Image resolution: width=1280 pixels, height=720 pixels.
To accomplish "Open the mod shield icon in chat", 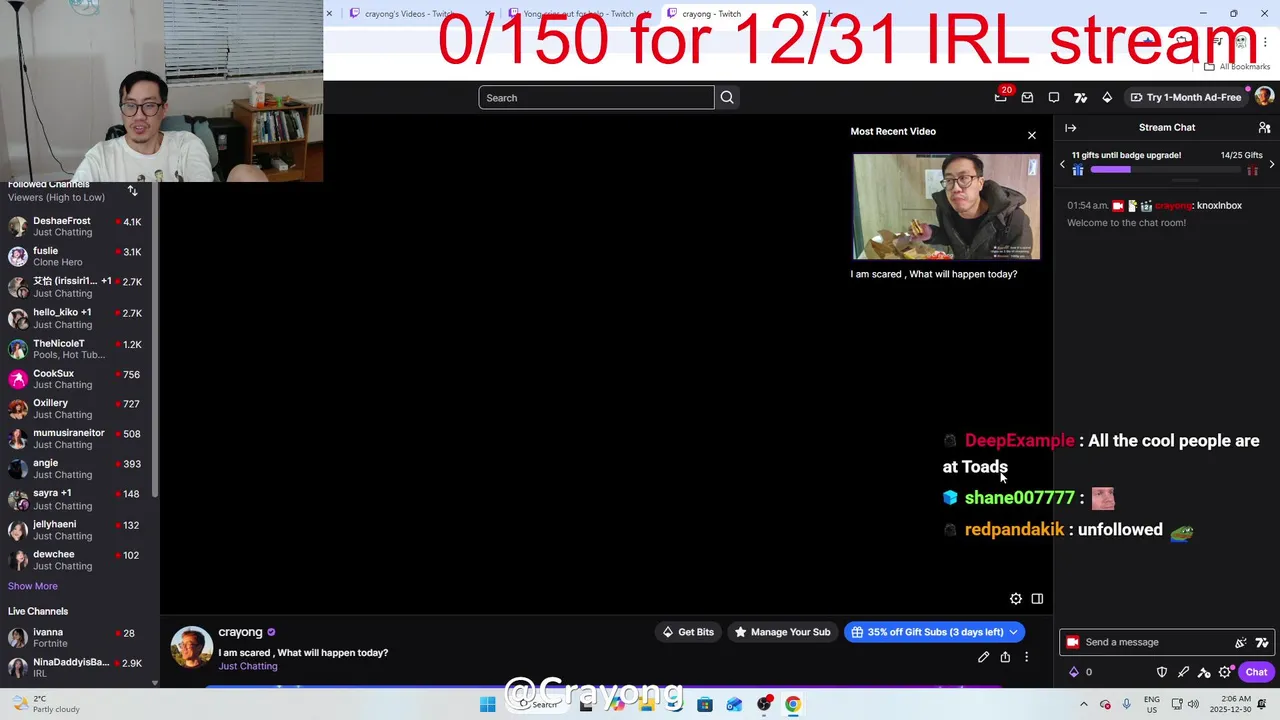I will (1162, 672).
